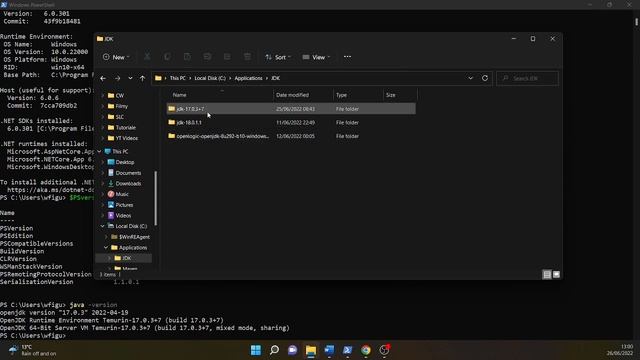Open the New item dropdown

coord(116,57)
